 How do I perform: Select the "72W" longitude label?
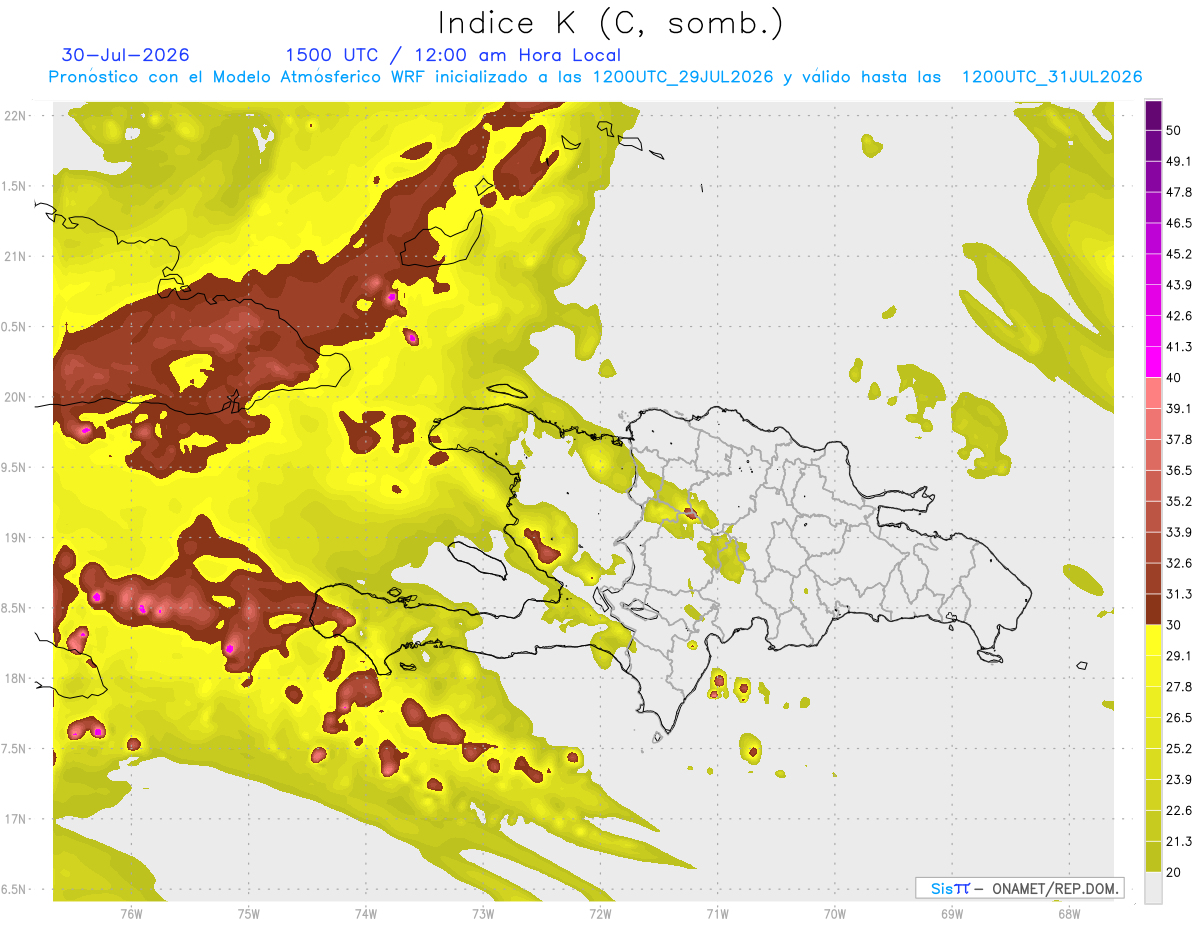(600, 912)
